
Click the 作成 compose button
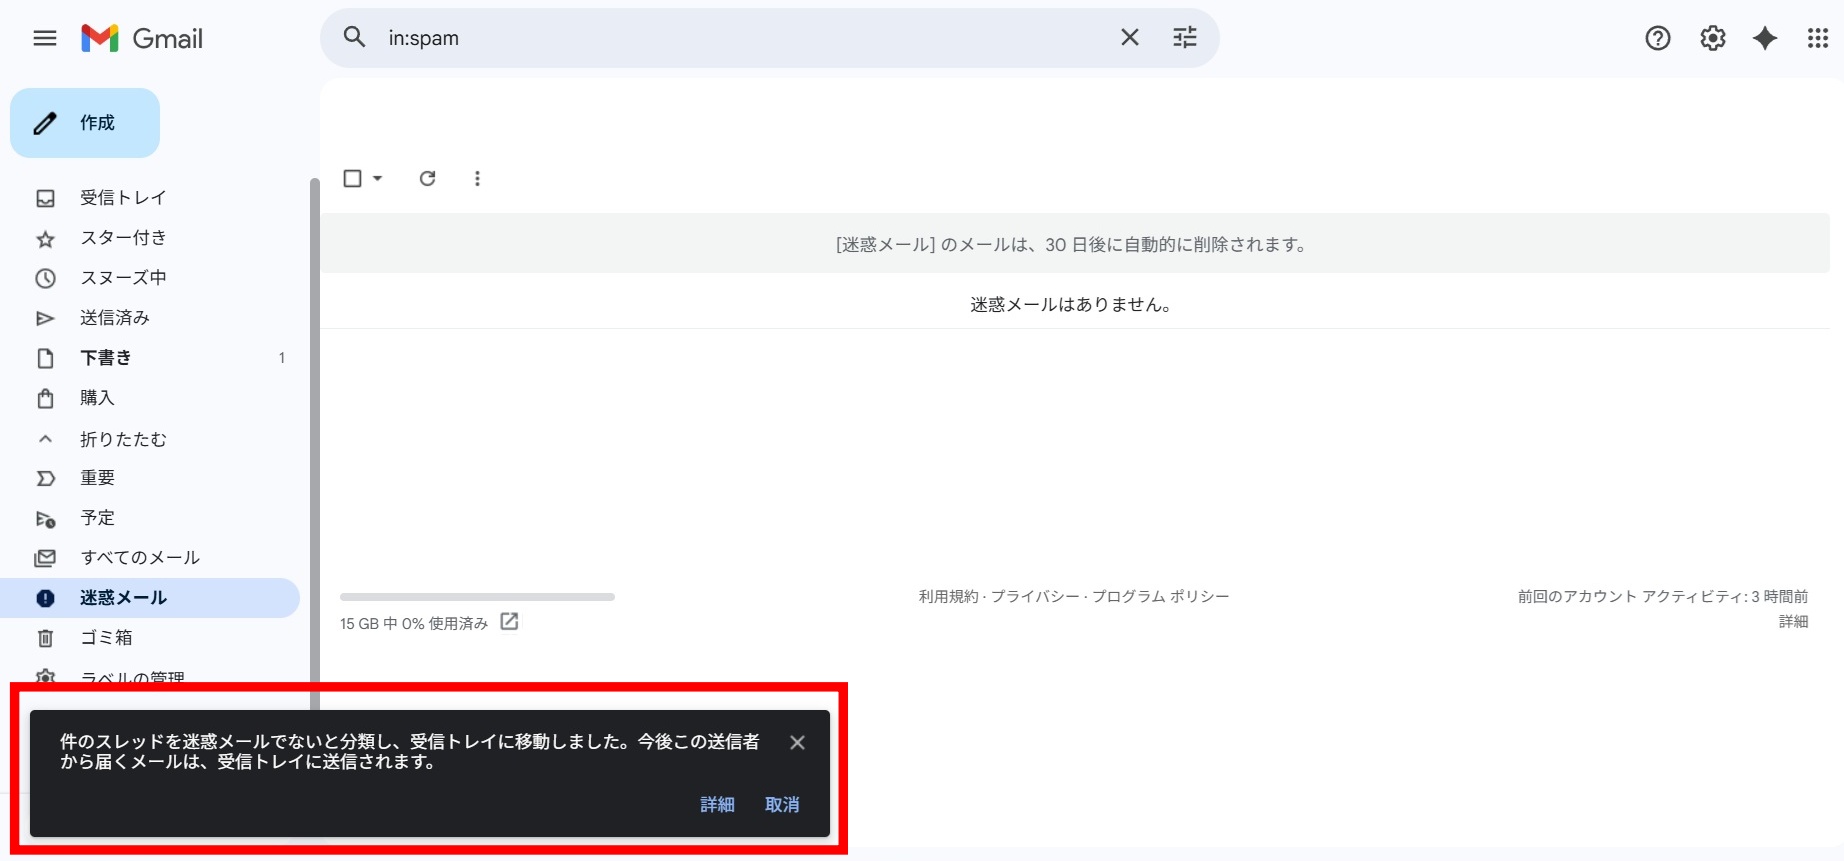(x=85, y=123)
